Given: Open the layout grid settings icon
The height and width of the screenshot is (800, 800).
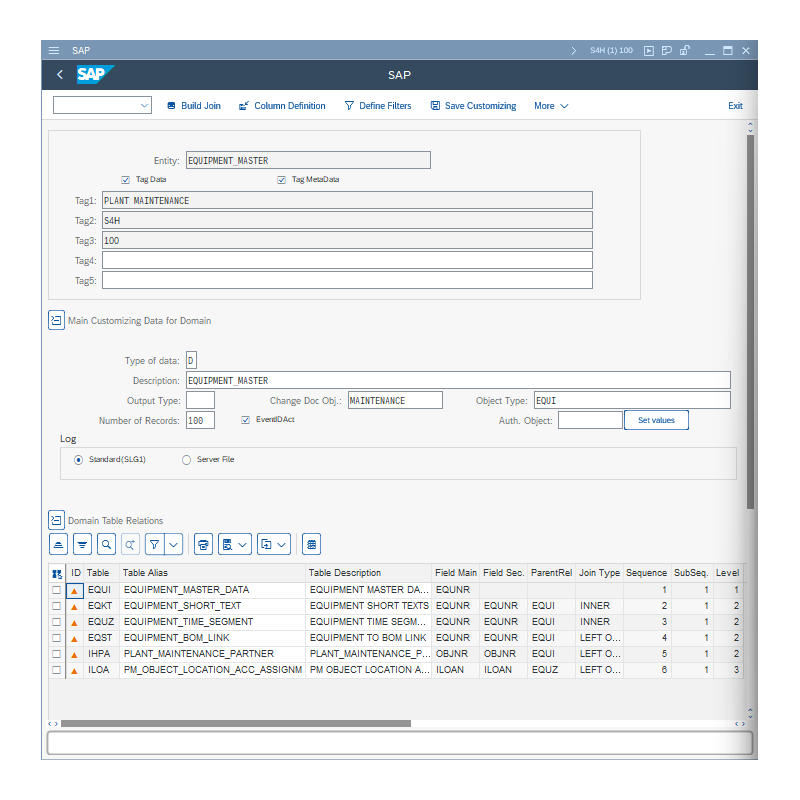Looking at the screenshot, I should tap(311, 544).
